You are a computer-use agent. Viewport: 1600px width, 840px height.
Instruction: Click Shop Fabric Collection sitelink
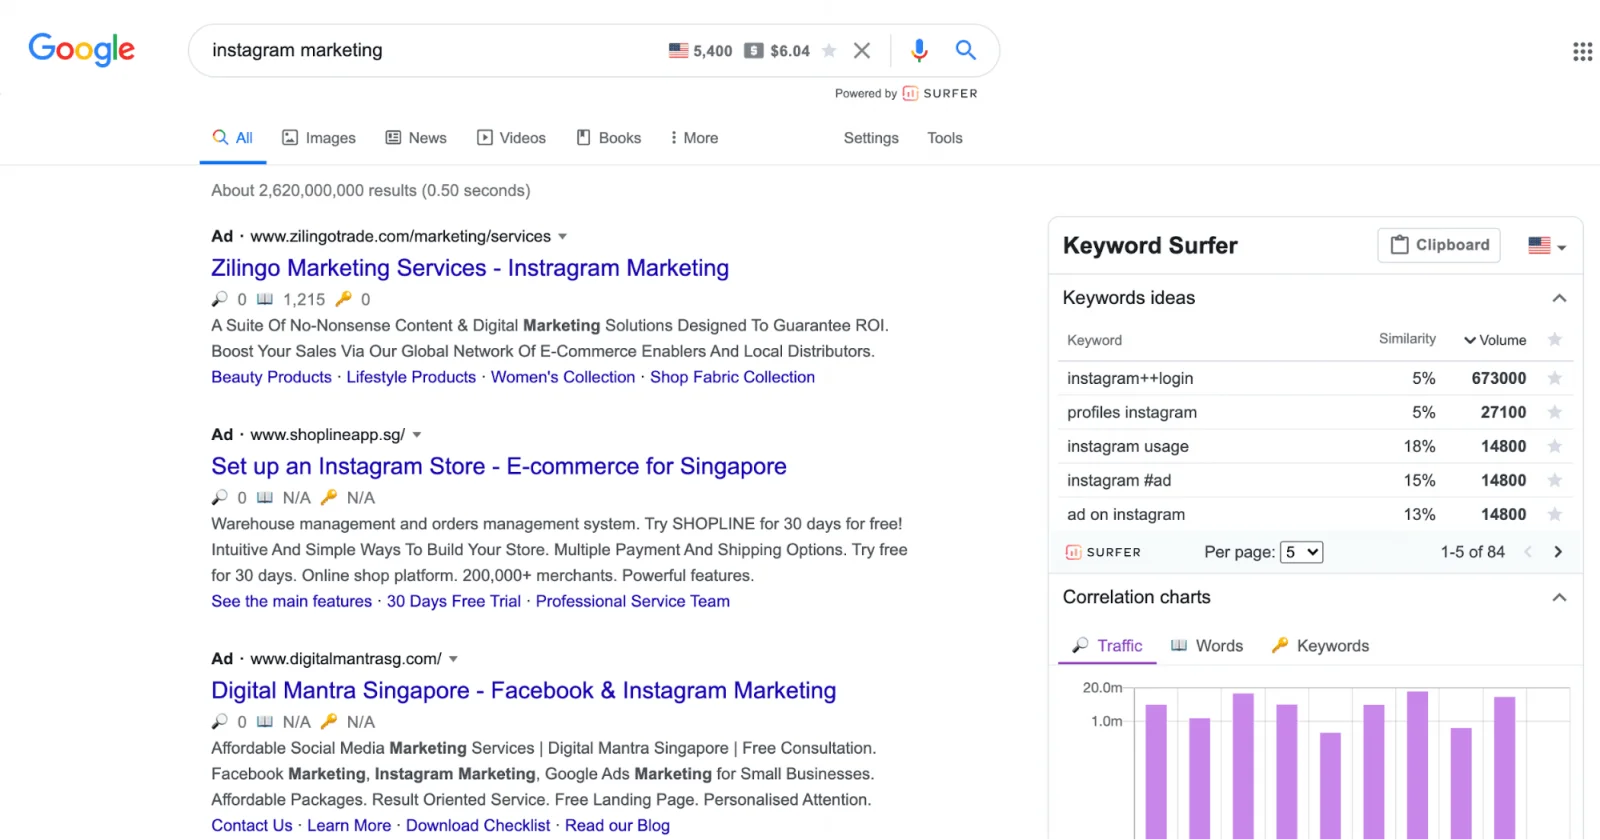point(732,377)
